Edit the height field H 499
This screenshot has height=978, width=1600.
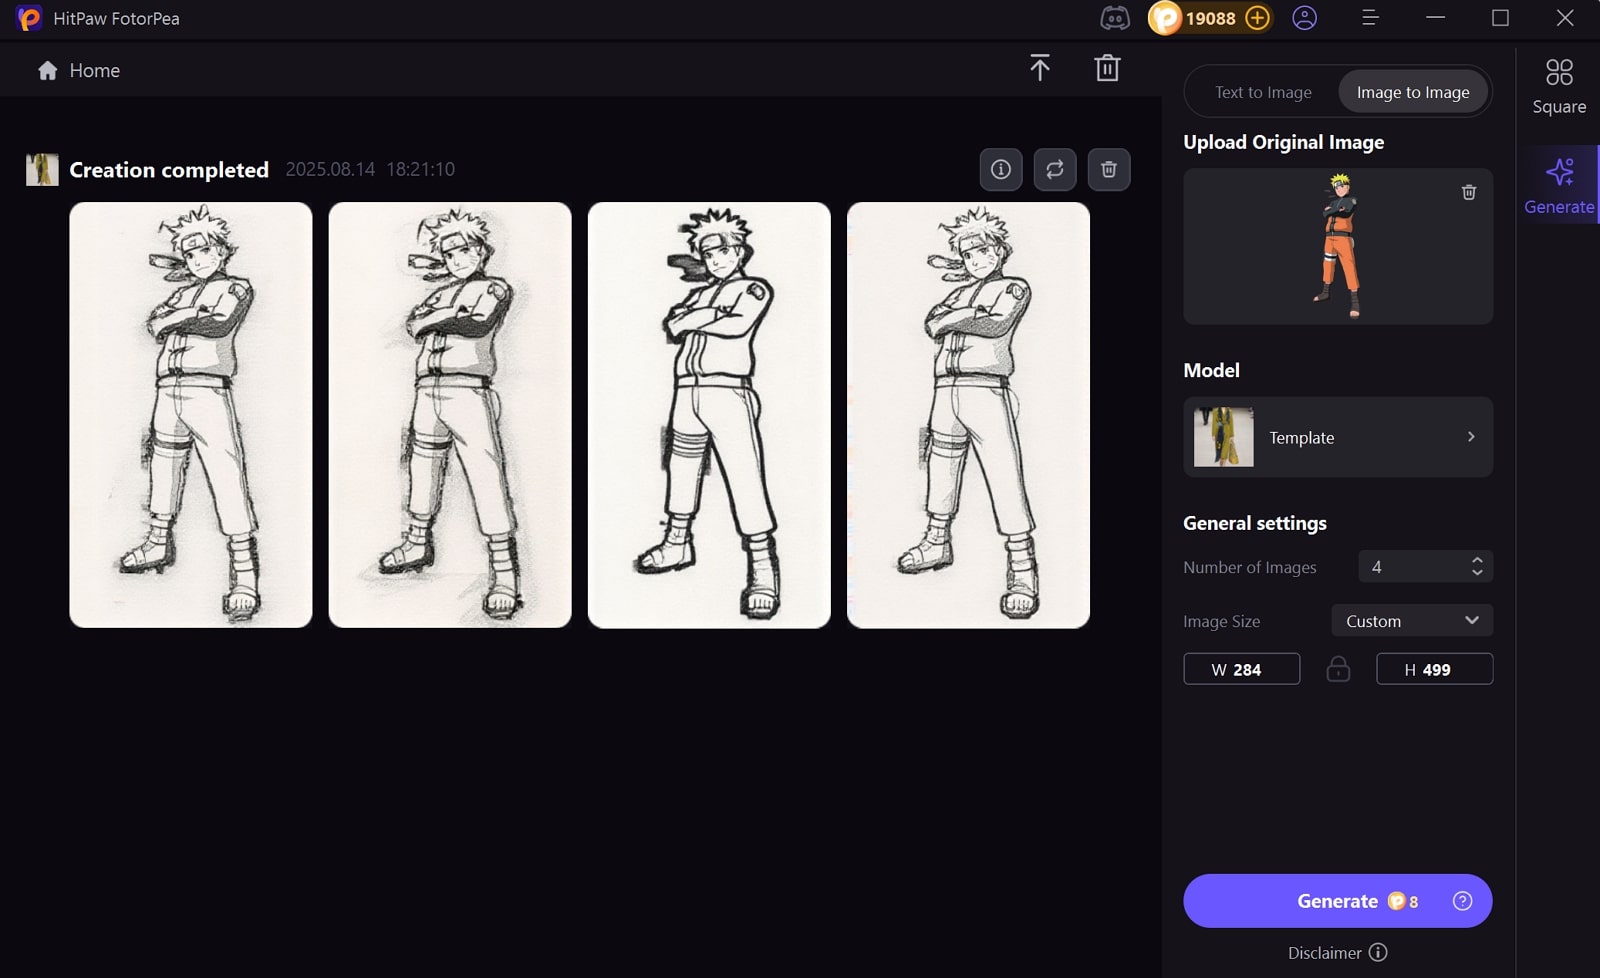[1435, 669]
